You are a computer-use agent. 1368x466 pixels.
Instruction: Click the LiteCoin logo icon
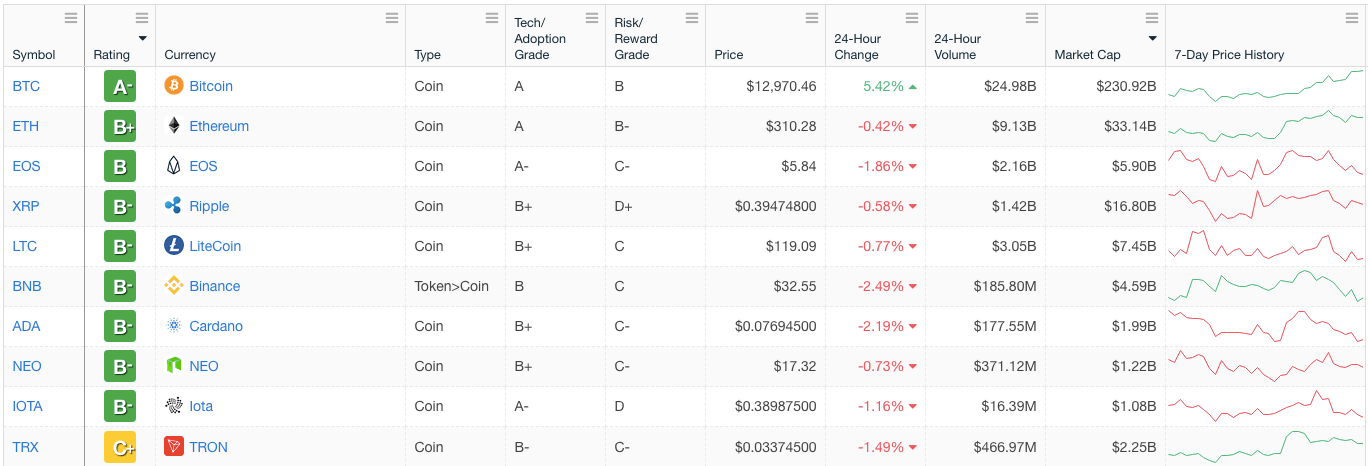(x=174, y=246)
